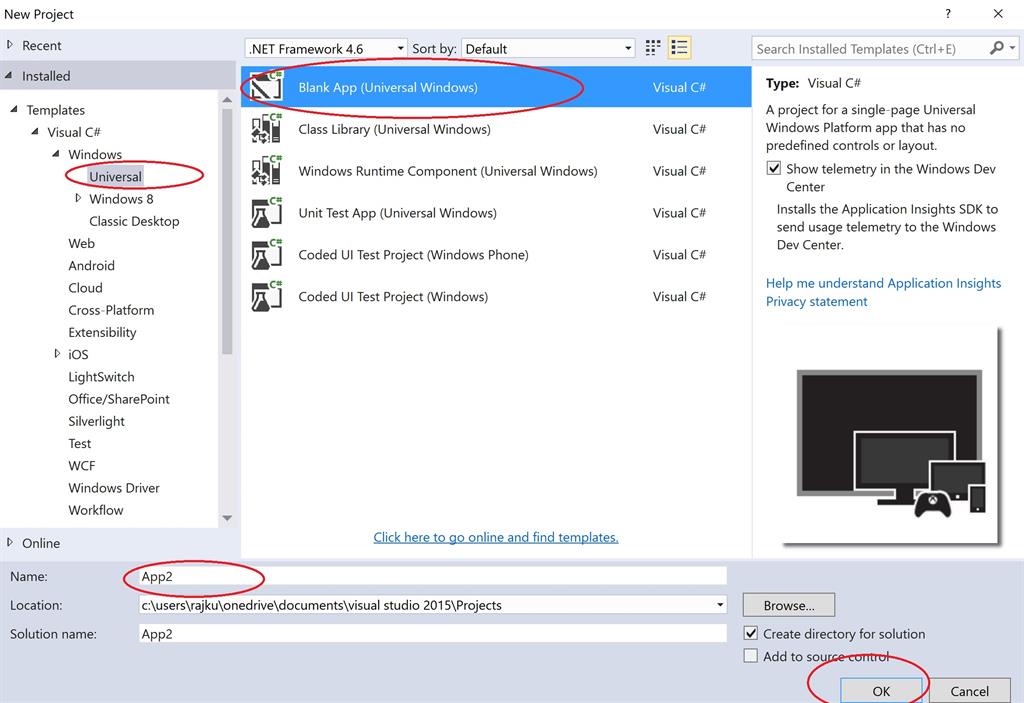Select Windows Runtime Component (Universal Windows) template name
Image resolution: width=1024 pixels, height=703 pixels.
(x=448, y=171)
